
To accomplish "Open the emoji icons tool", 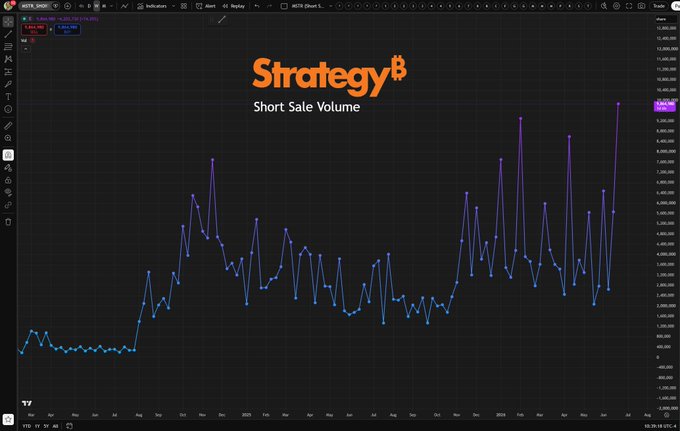I will point(8,109).
